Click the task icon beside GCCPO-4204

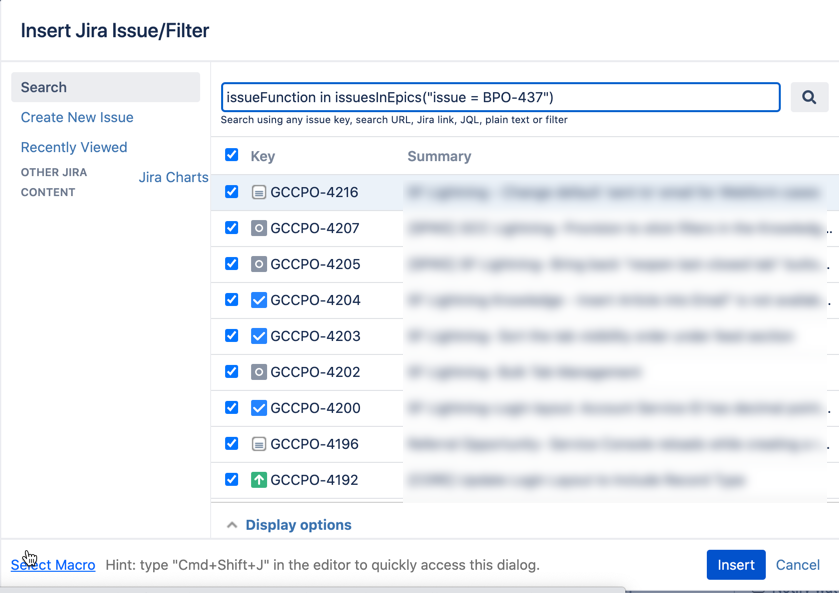pyautogui.click(x=258, y=300)
